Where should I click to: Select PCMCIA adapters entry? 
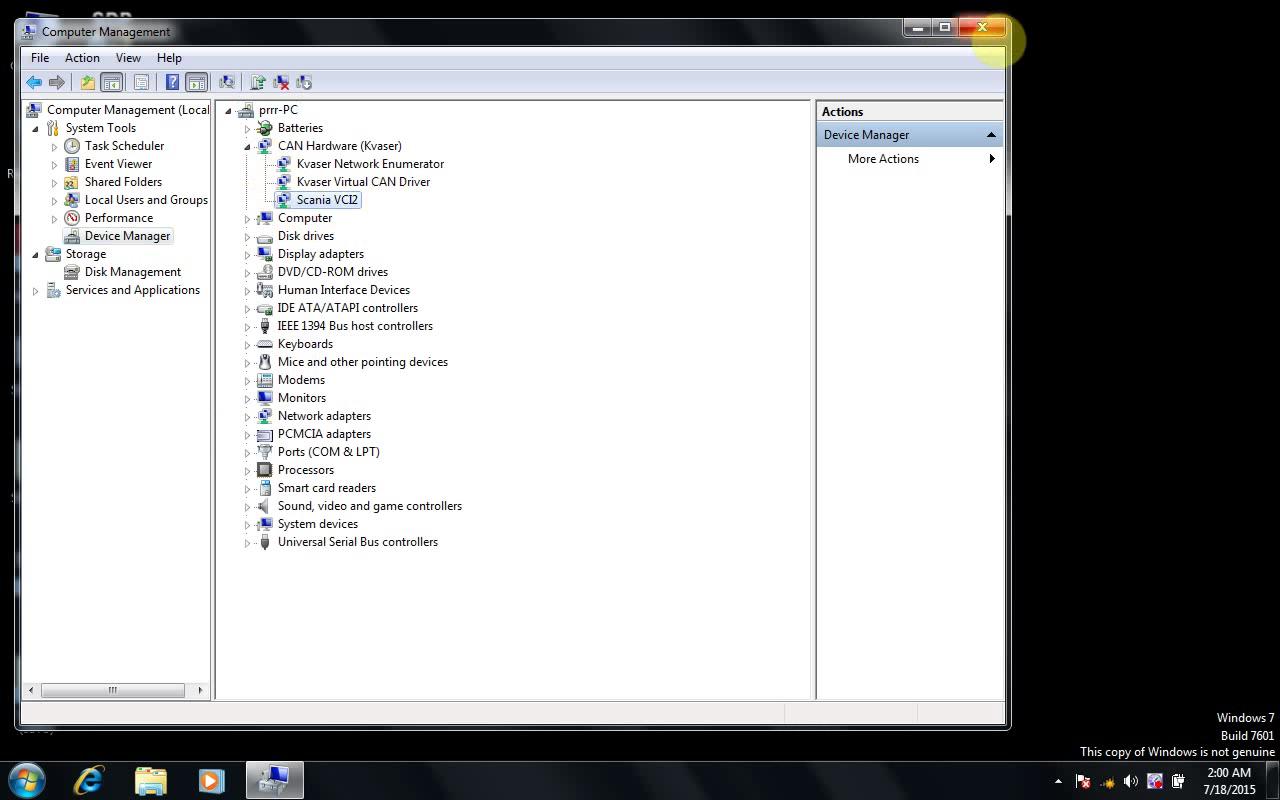(324, 434)
